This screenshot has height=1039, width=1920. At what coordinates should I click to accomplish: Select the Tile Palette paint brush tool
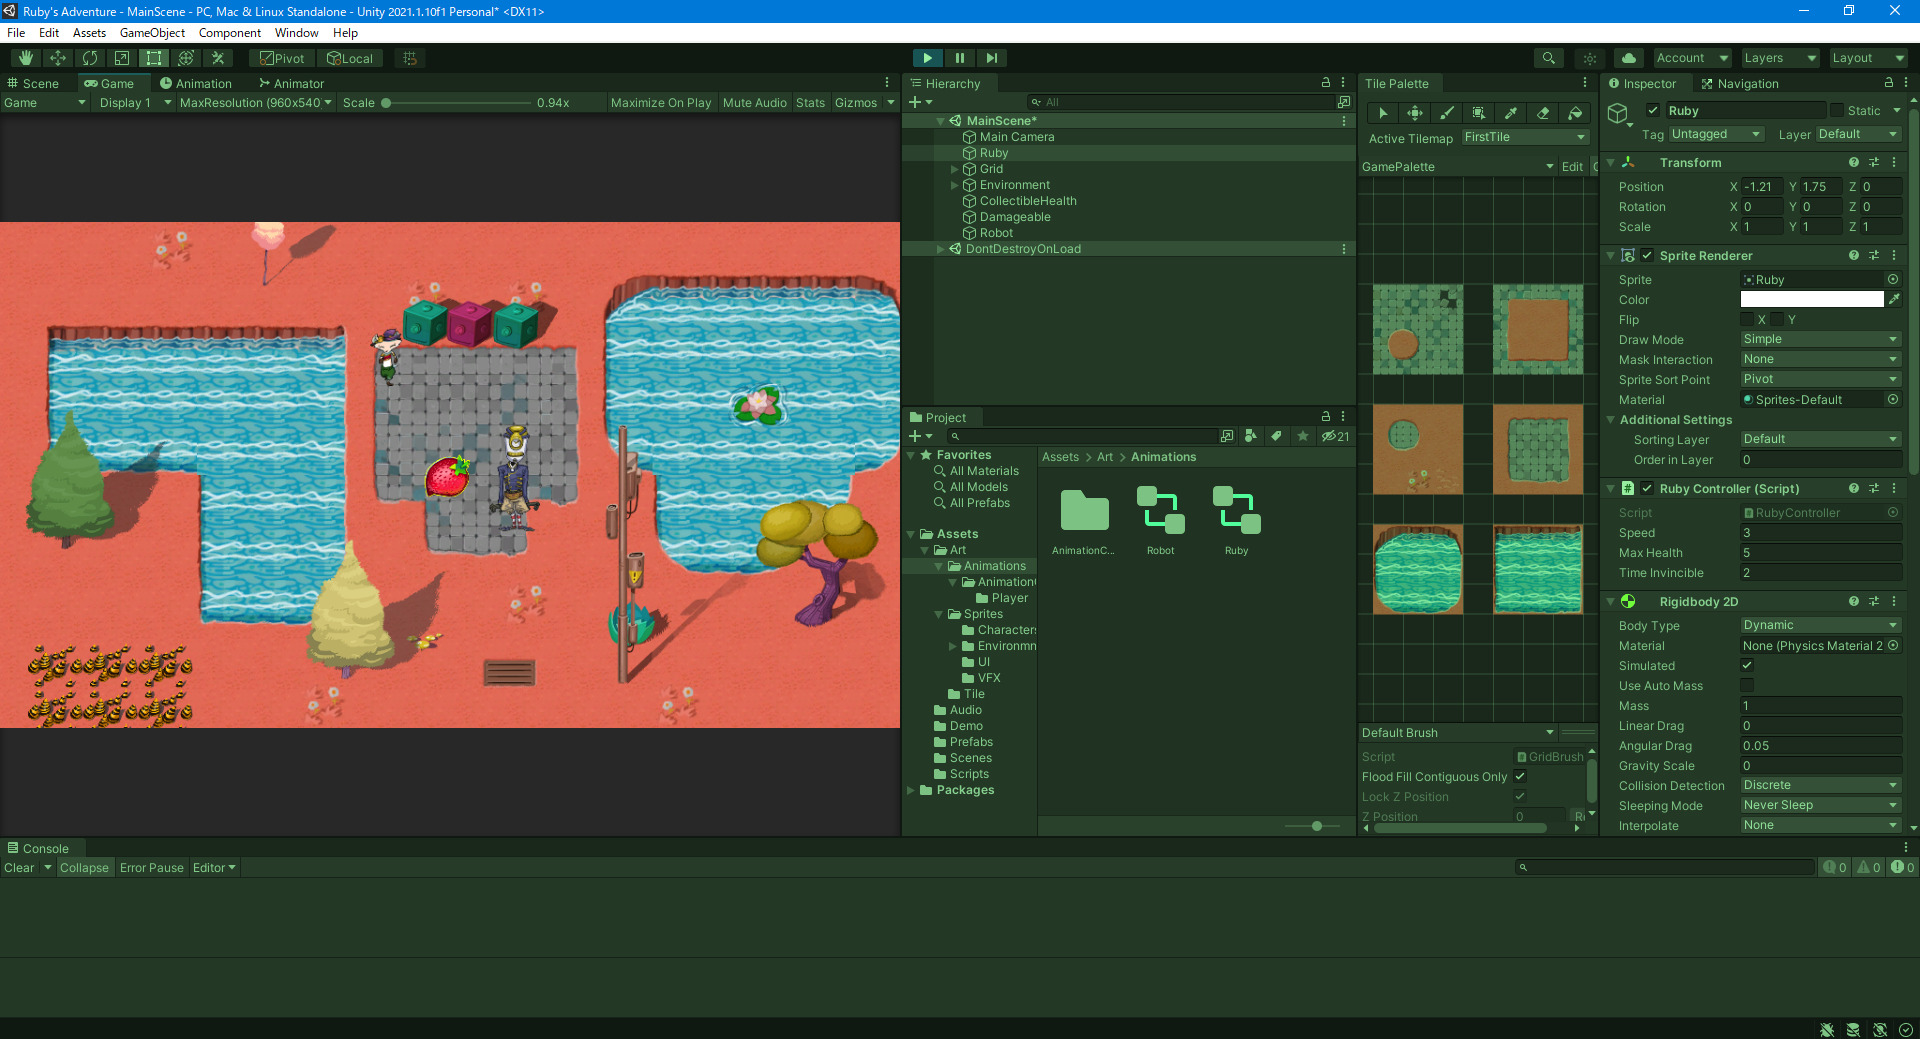(1447, 113)
